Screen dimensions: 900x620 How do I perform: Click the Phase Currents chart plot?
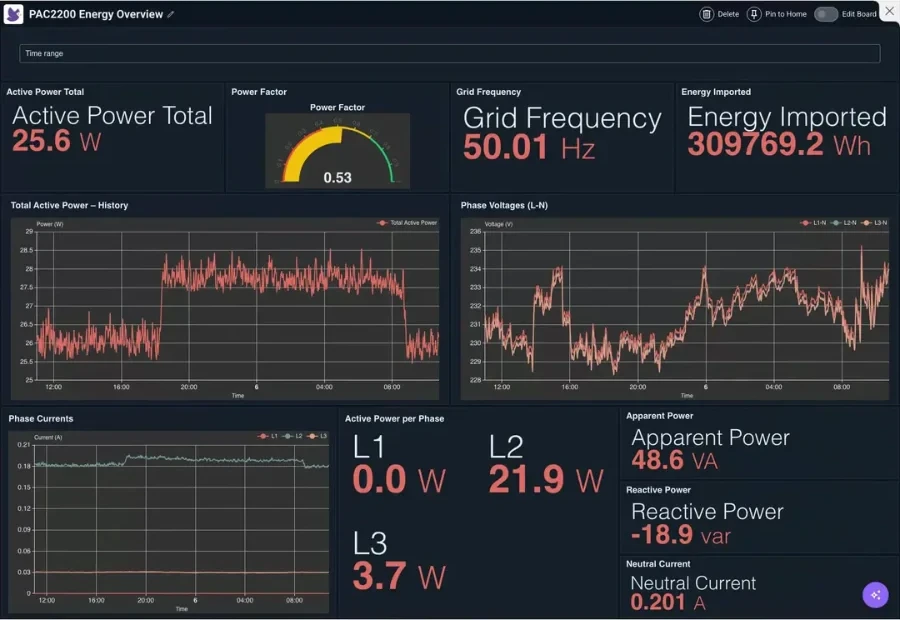coord(181,519)
